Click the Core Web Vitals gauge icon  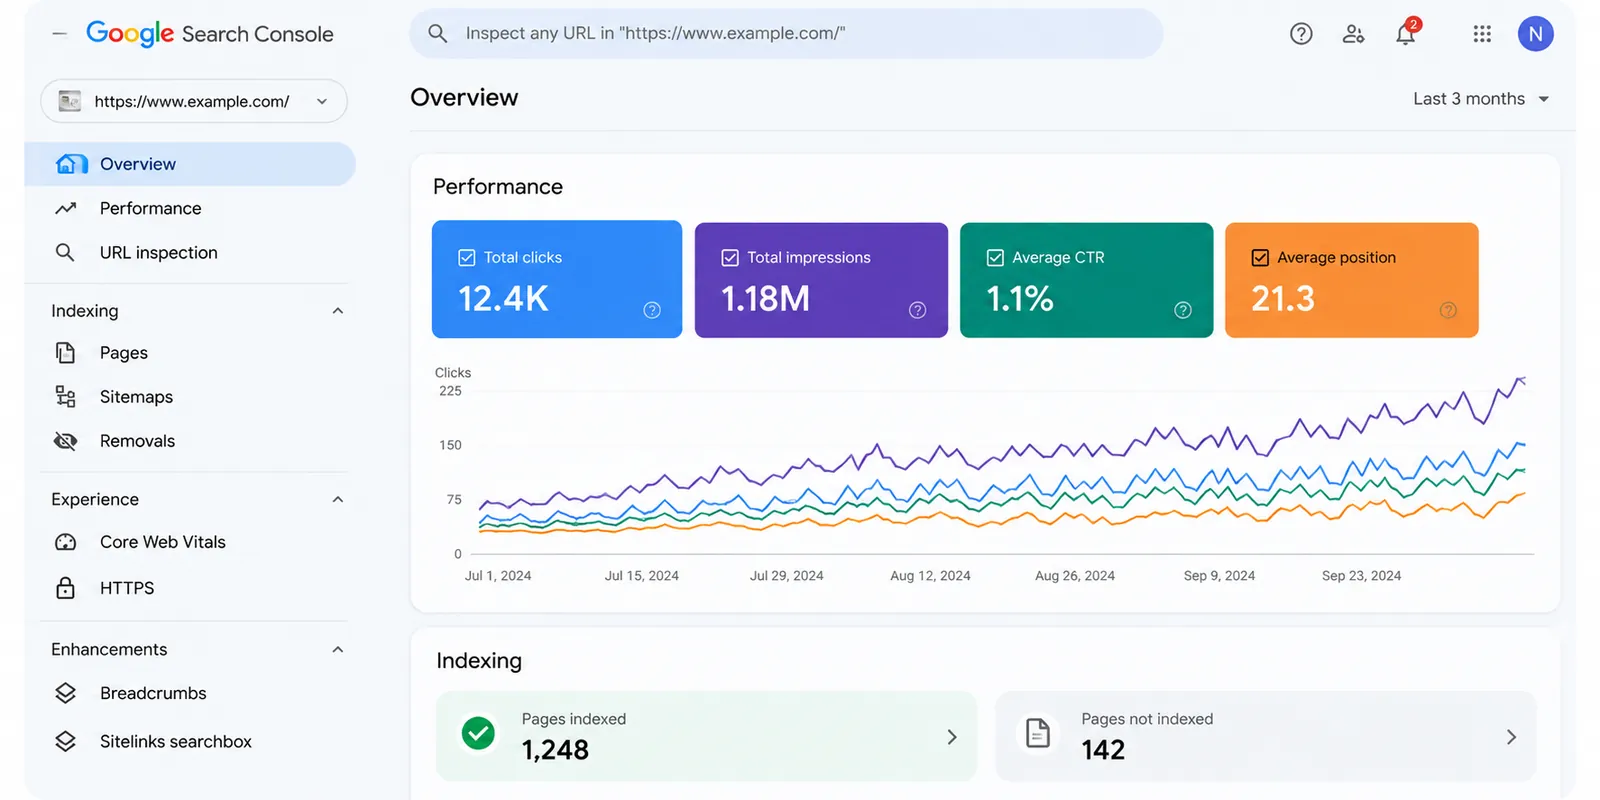65,542
